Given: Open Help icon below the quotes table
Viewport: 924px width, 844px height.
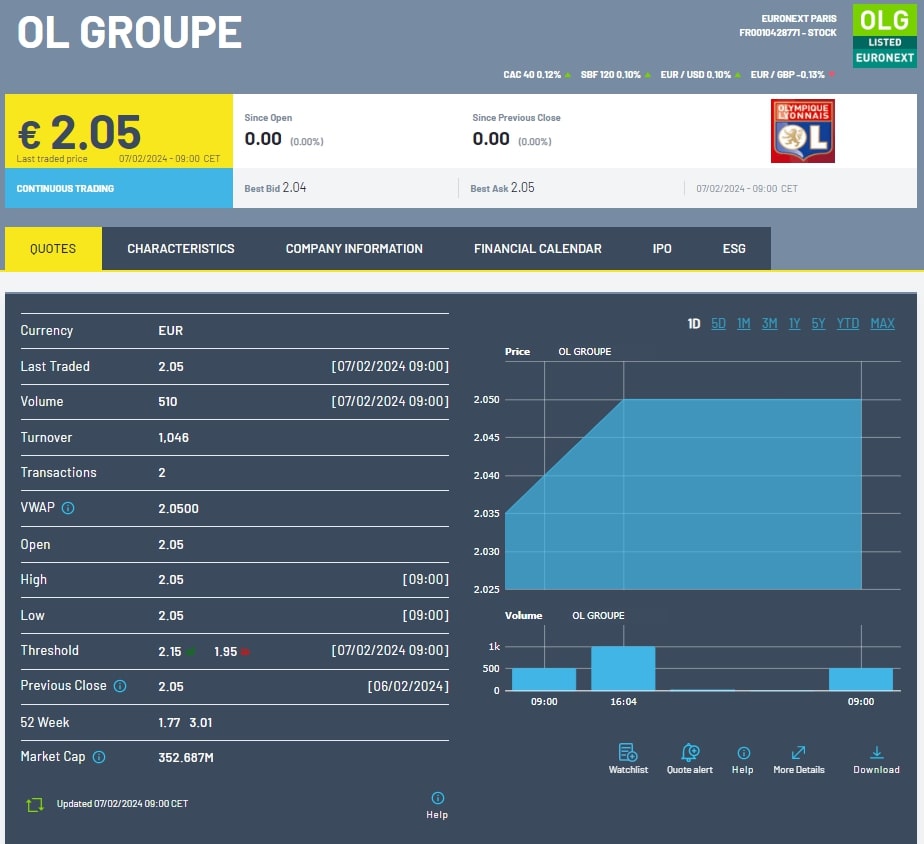Looking at the screenshot, I should click(x=438, y=798).
